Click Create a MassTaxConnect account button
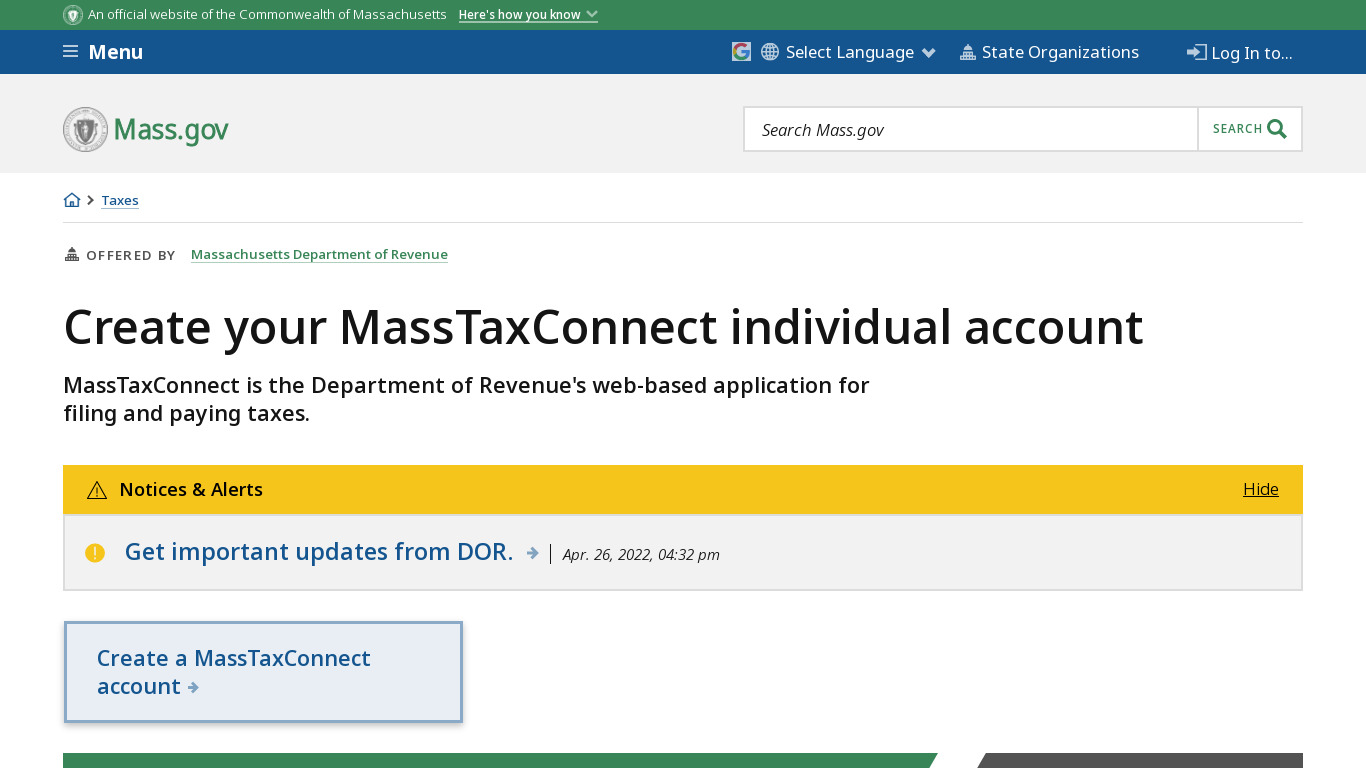Viewport: 1366px width, 768px height. tap(263, 672)
